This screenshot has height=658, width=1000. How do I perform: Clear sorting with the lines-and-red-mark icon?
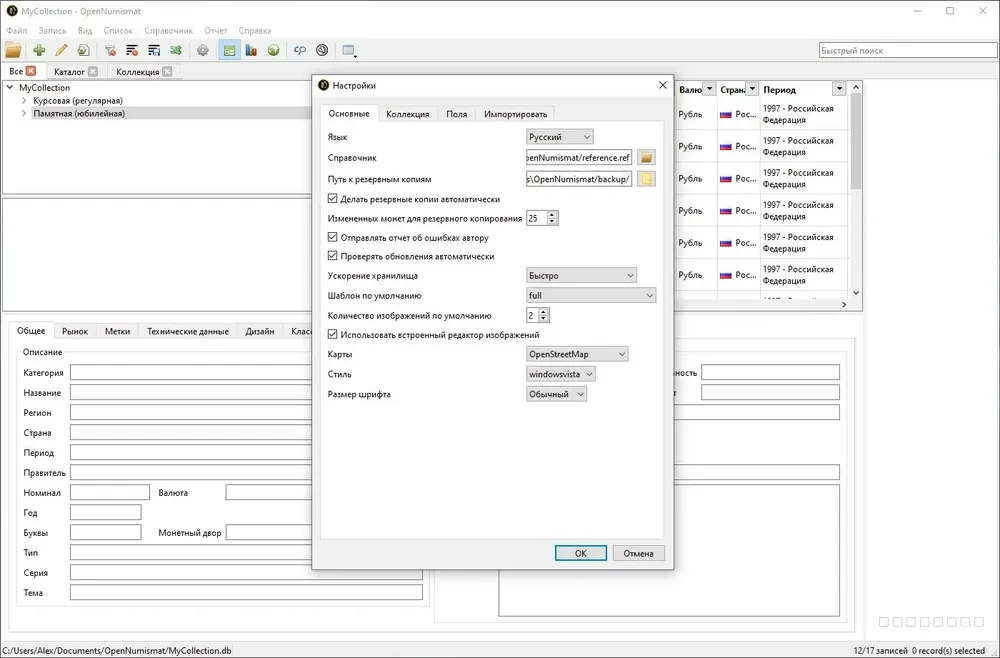click(x=132, y=50)
